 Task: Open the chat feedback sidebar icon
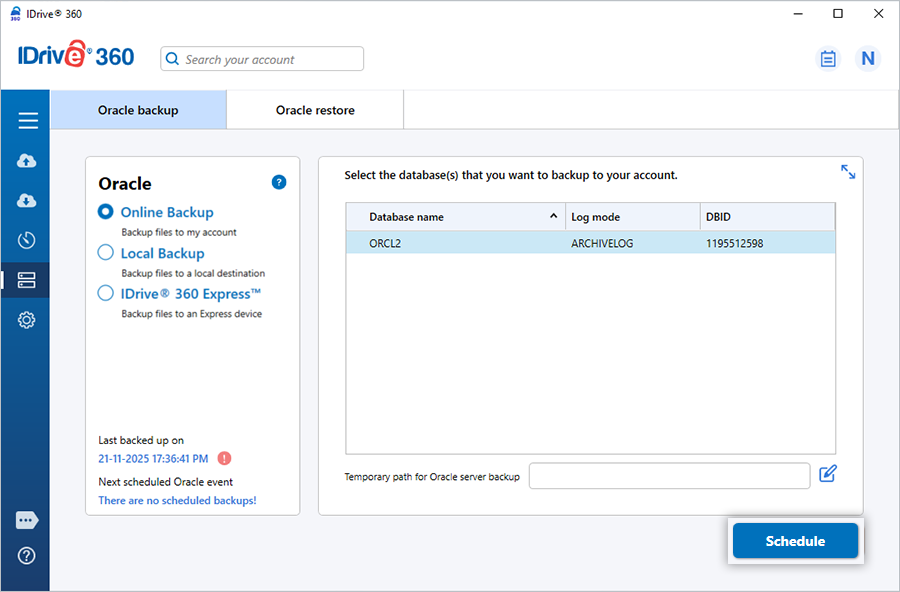pyautogui.click(x=27, y=520)
